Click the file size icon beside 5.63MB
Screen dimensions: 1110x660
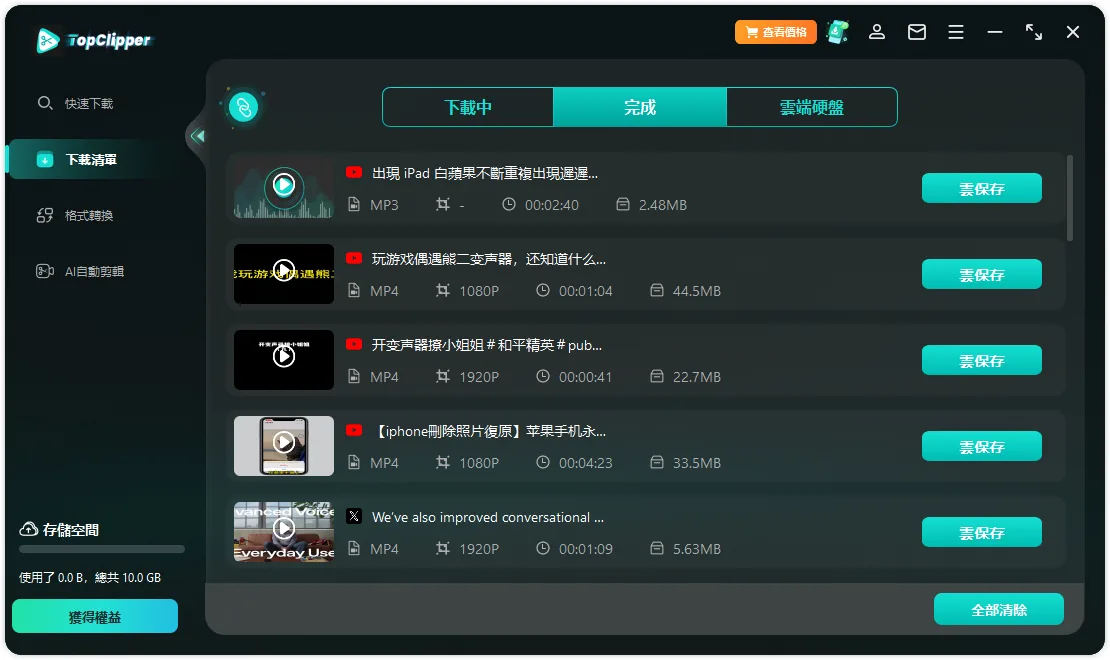(657, 548)
